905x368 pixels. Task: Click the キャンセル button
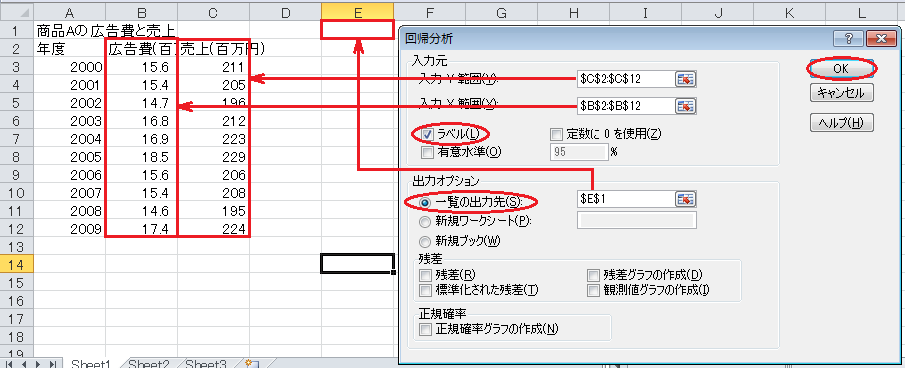pos(841,93)
